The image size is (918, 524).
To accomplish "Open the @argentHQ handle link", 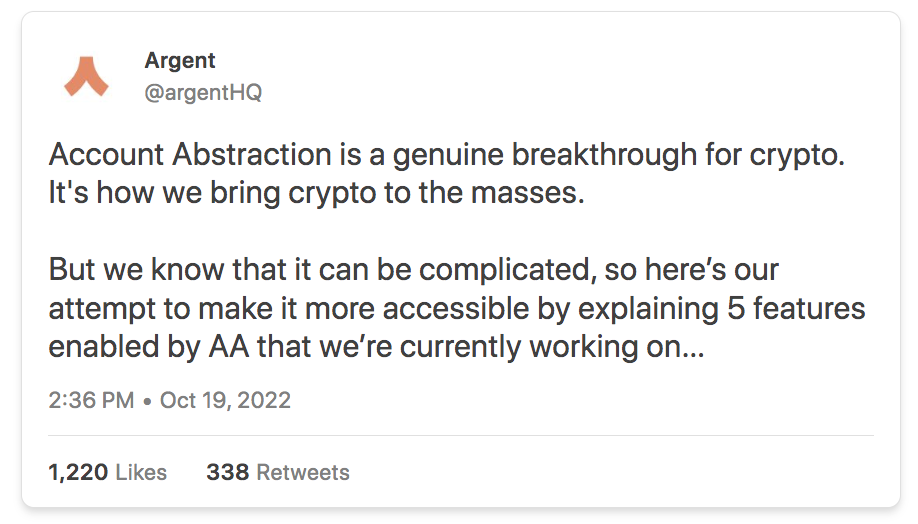I will 203,93.
